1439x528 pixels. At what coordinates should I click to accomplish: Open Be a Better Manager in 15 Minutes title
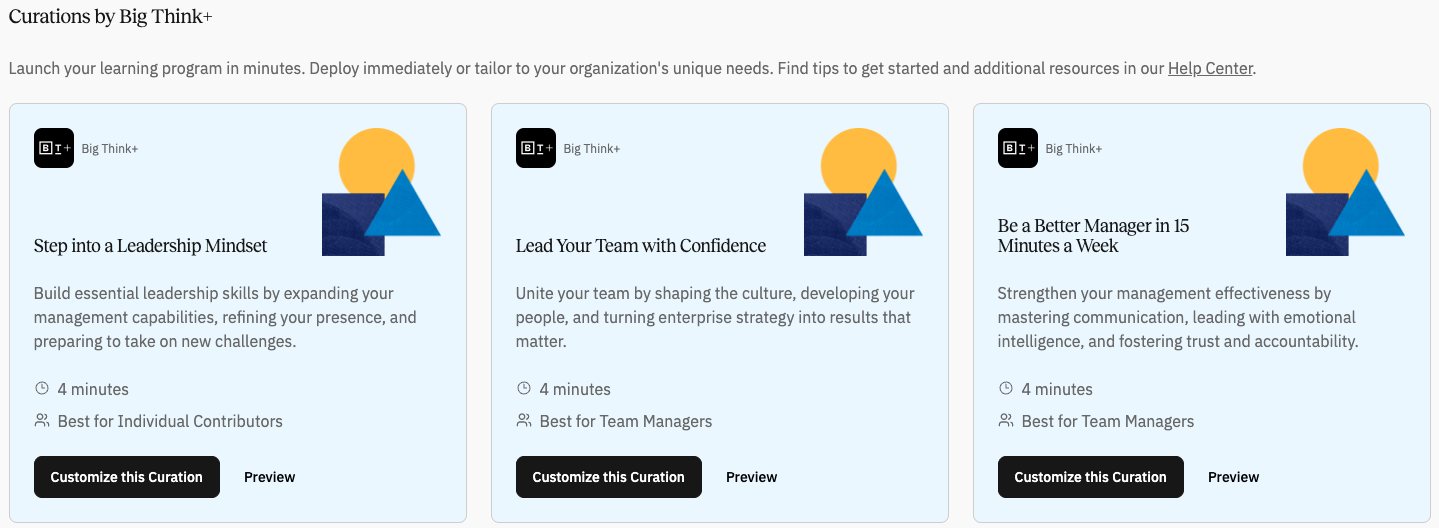(1093, 236)
